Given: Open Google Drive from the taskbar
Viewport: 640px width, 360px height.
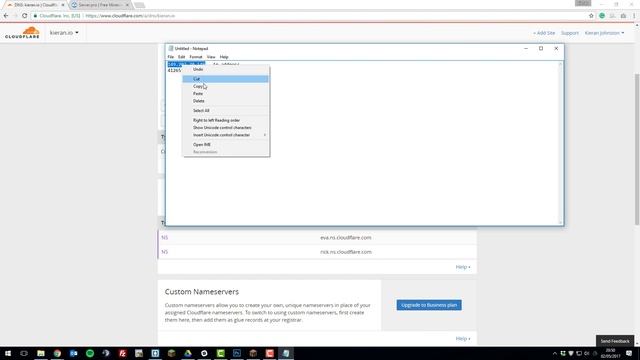Looking at the screenshot, I should 188,353.
